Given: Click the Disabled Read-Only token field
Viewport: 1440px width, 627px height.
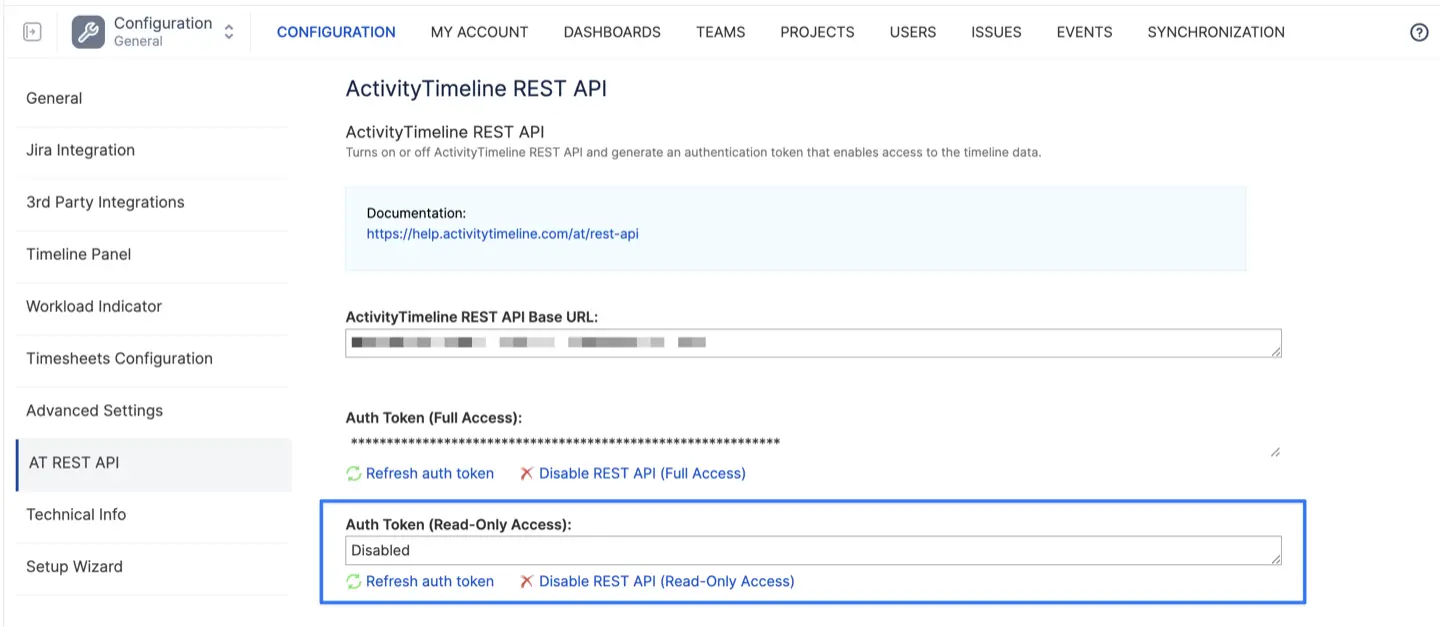Looking at the screenshot, I should [812, 550].
